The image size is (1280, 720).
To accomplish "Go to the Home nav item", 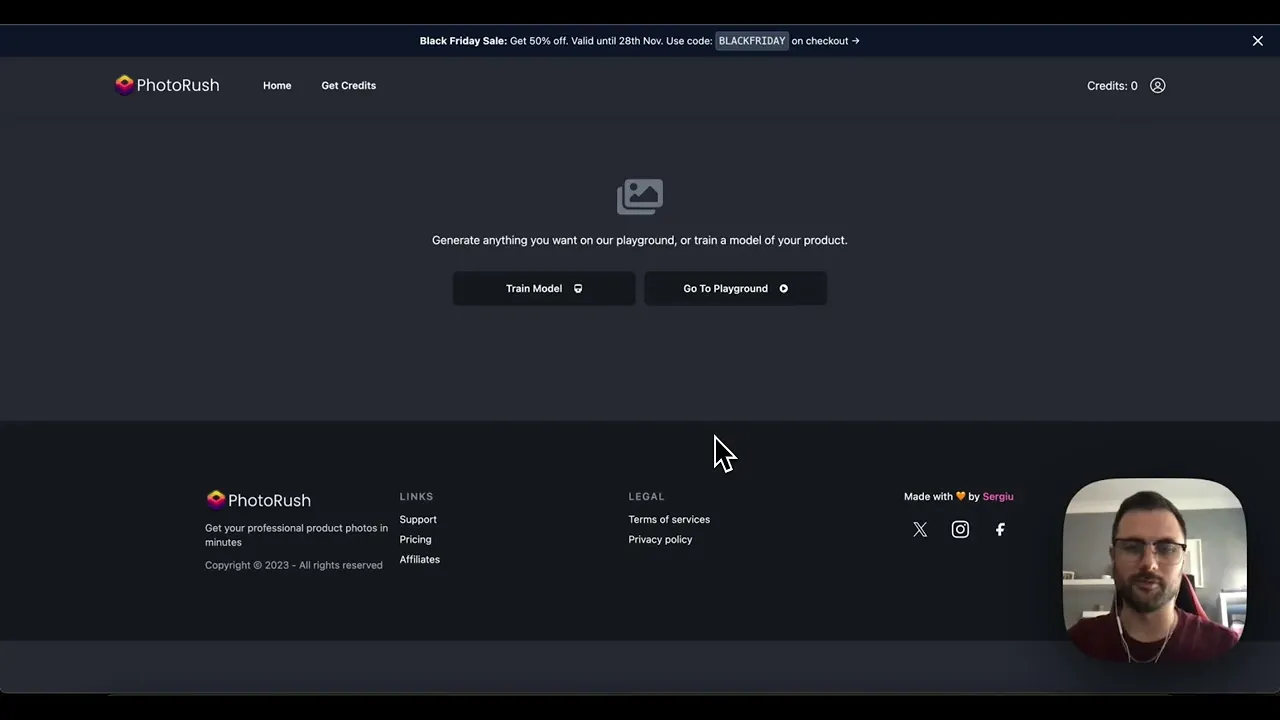I will coord(277,86).
